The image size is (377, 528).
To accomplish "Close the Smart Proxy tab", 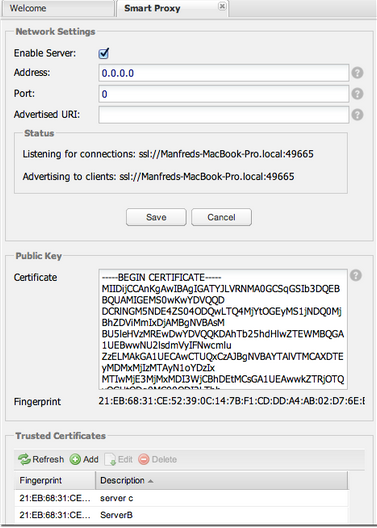I will click(222, 6).
